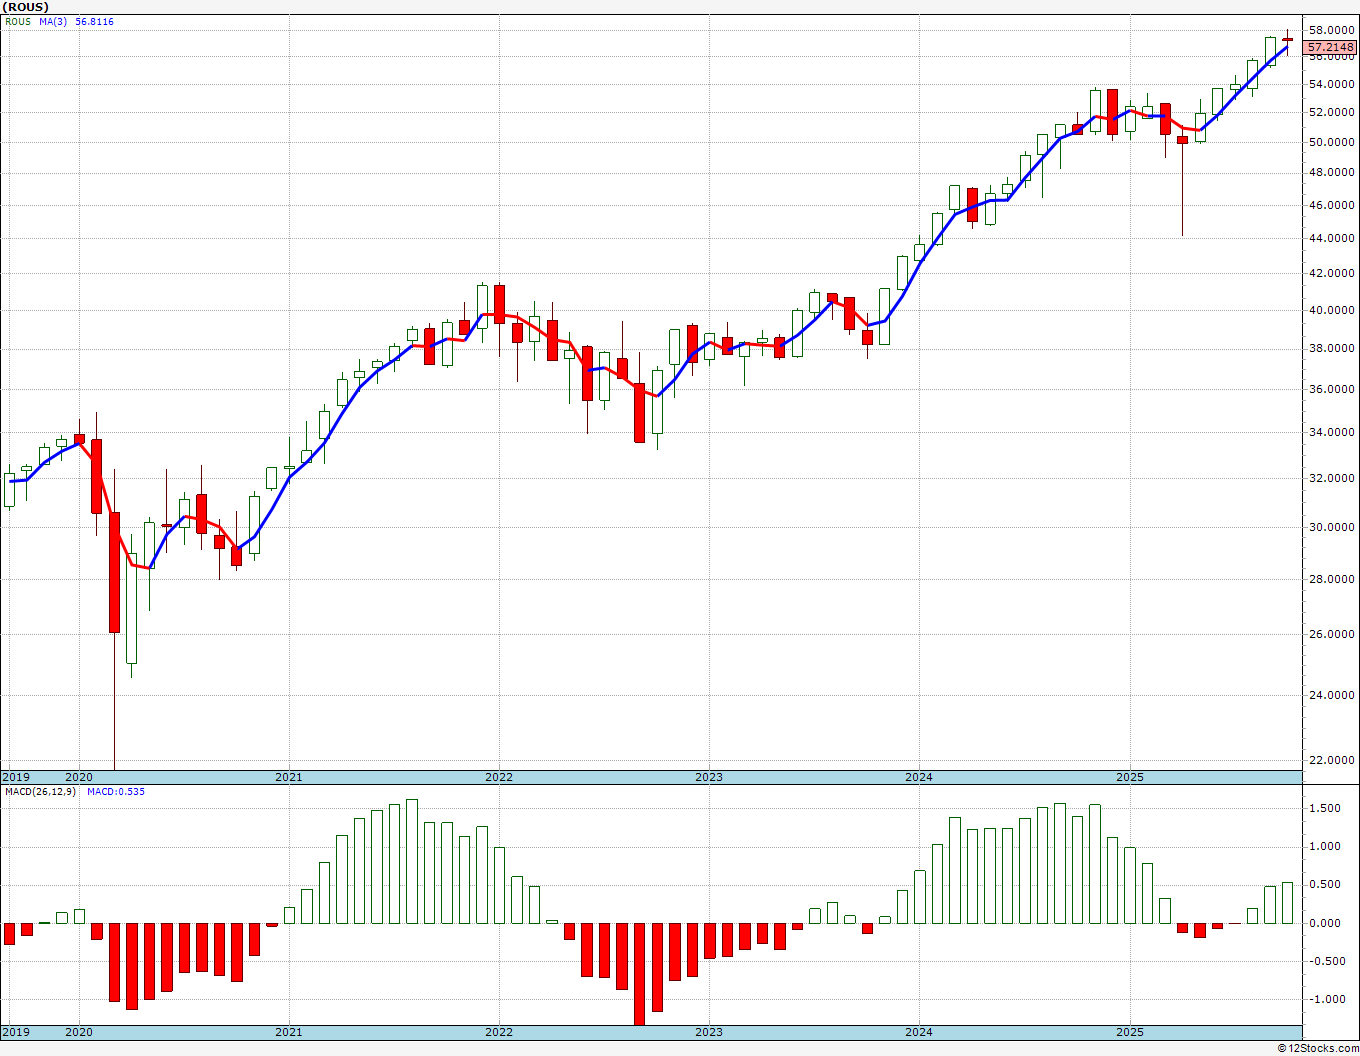Click the 1.500 MACD axis label
The image size is (1360, 1056).
click(x=1326, y=809)
